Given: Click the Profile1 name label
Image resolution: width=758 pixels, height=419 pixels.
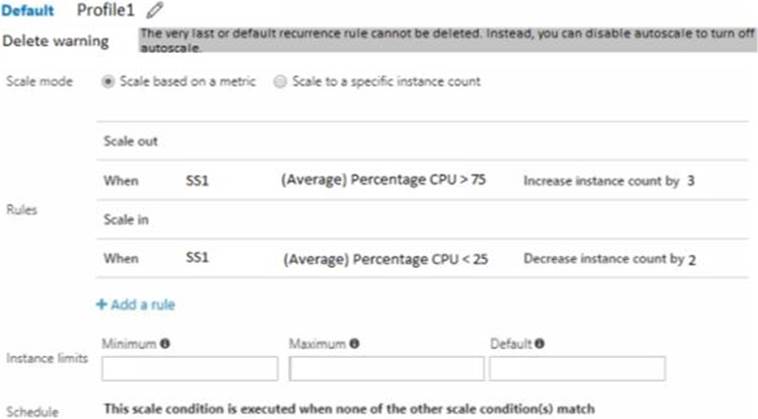Looking at the screenshot, I should click(x=107, y=11).
